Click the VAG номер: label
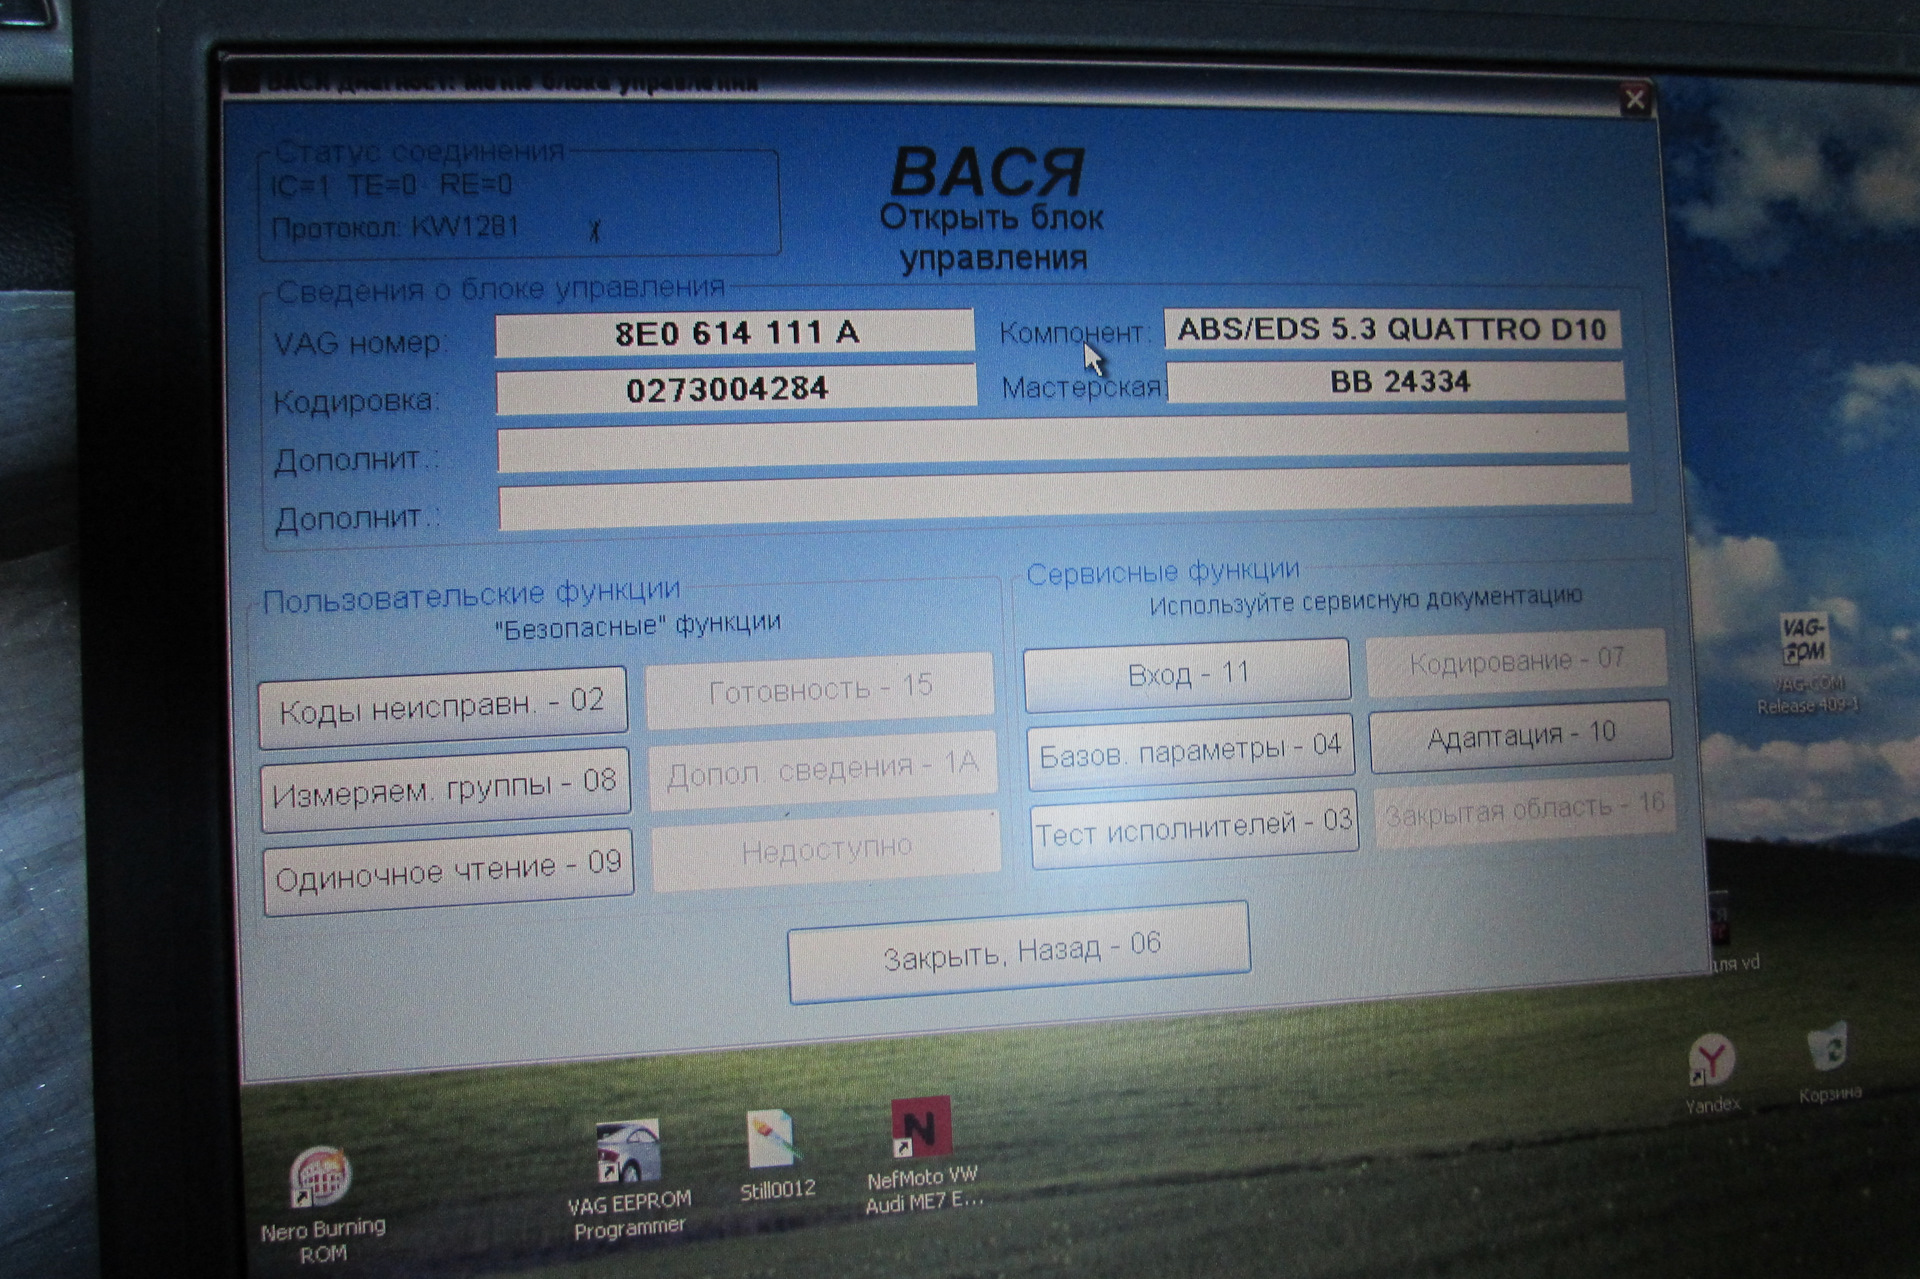Screen dimensions: 1920x1279 tap(360, 343)
